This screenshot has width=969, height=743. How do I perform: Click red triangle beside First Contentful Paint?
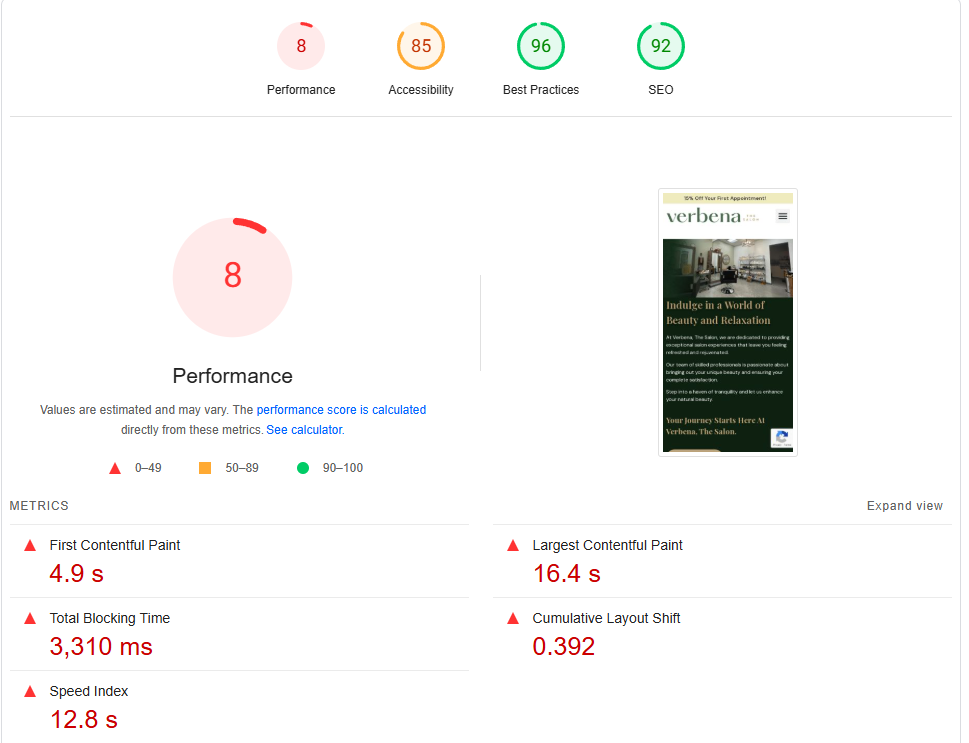[30, 545]
